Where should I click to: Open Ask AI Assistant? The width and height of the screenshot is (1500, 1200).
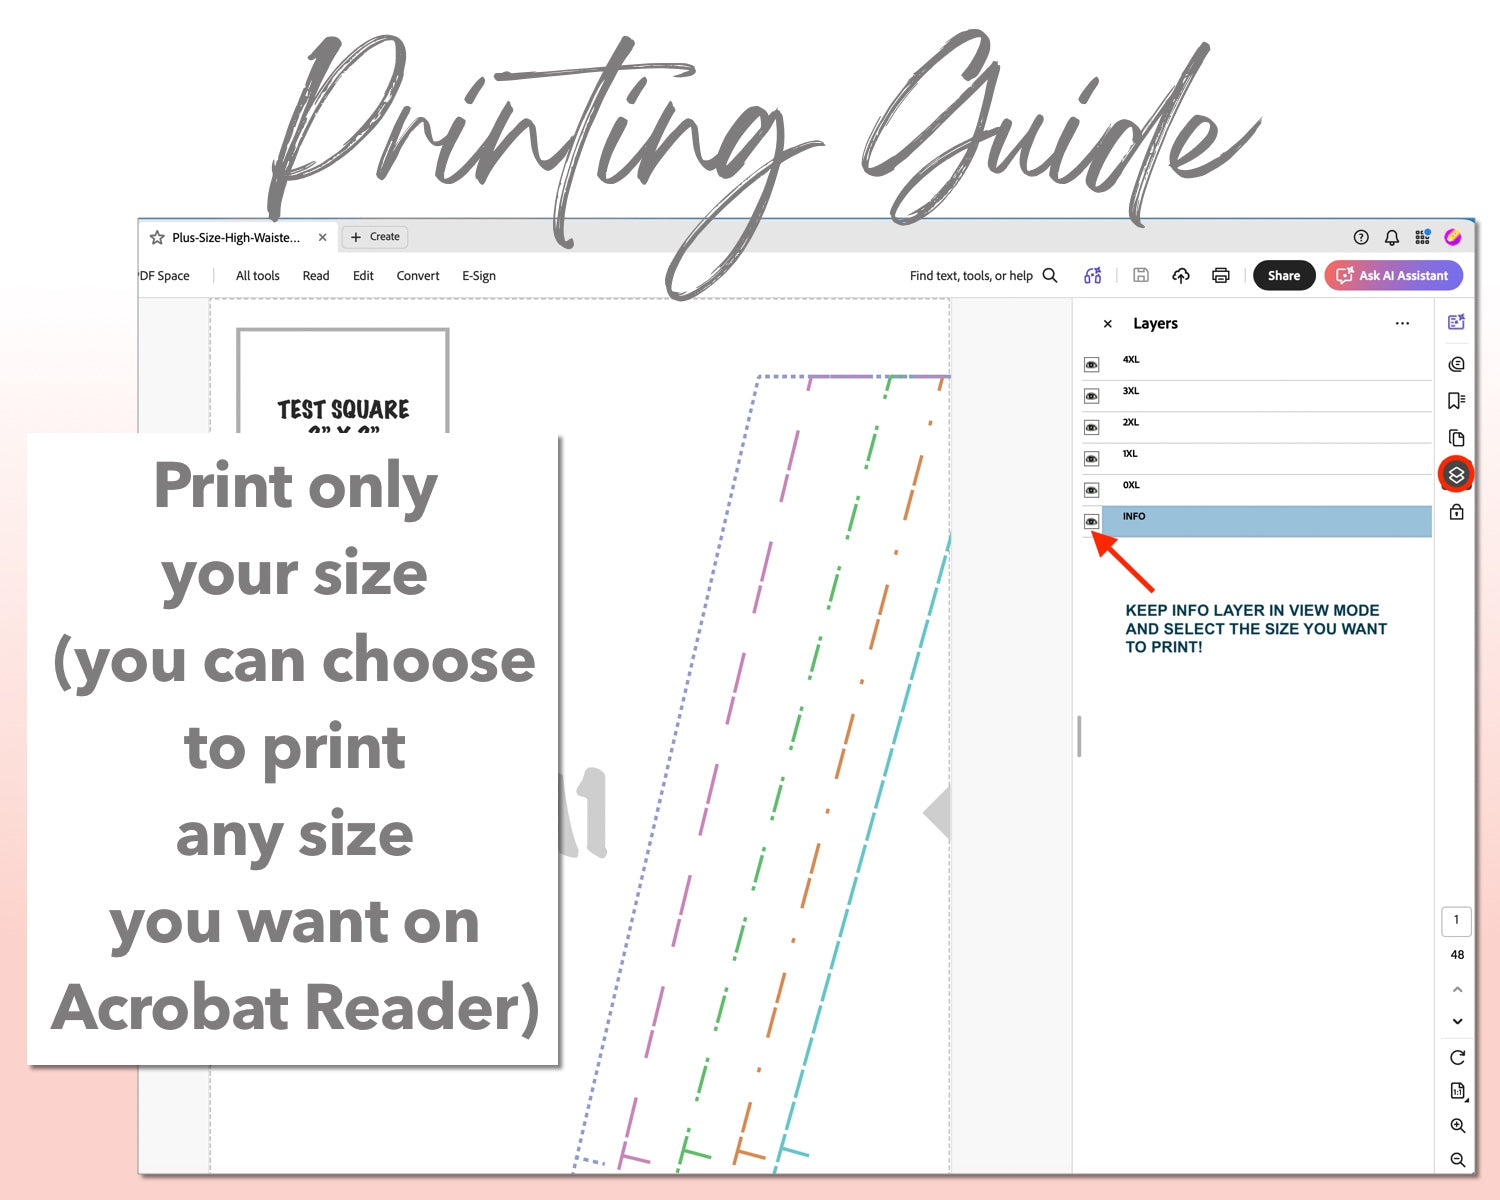(1393, 276)
